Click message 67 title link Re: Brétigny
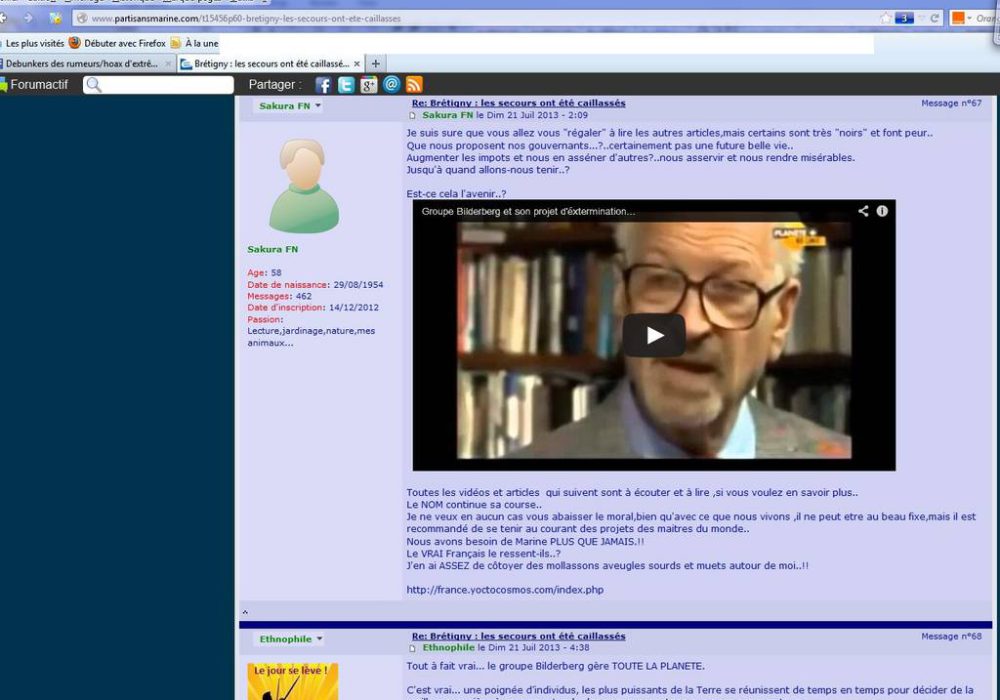The width and height of the screenshot is (1000, 700). [518, 103]
